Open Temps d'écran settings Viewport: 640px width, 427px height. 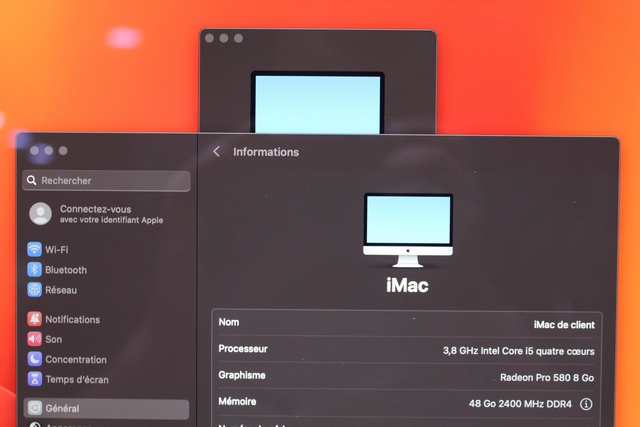coord(106,379)
